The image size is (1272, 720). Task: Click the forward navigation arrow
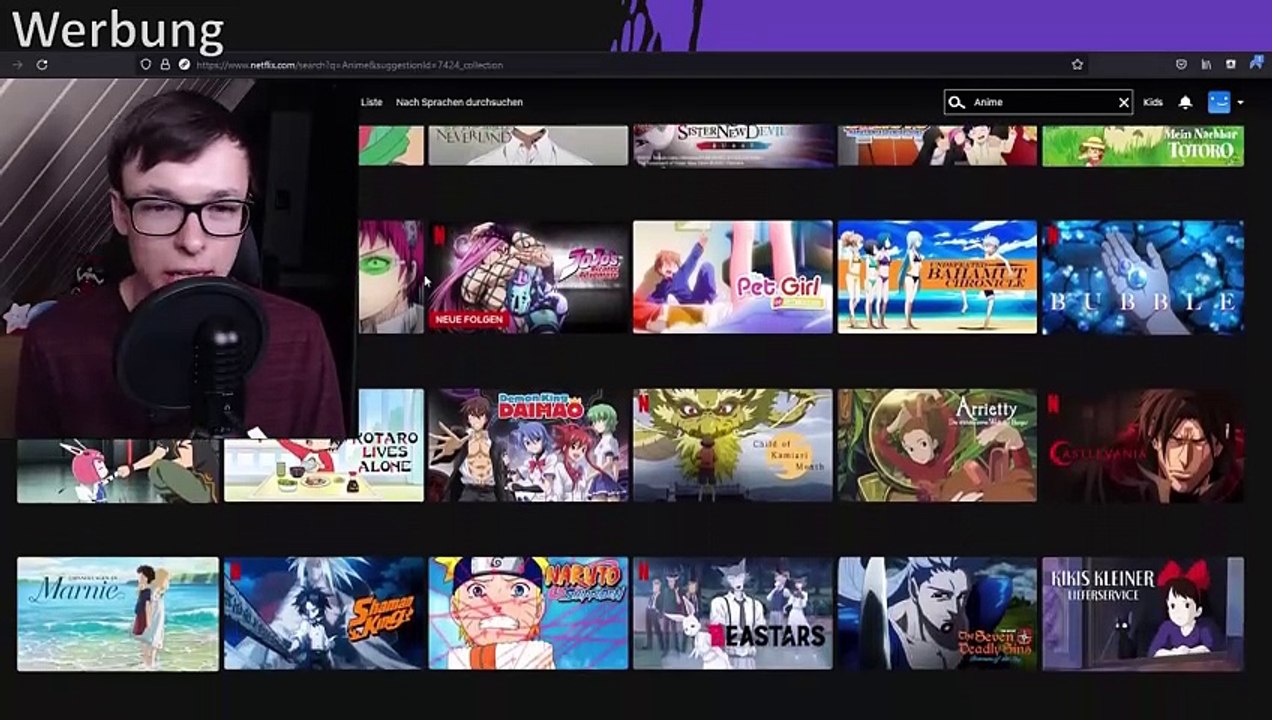(17, 65)
